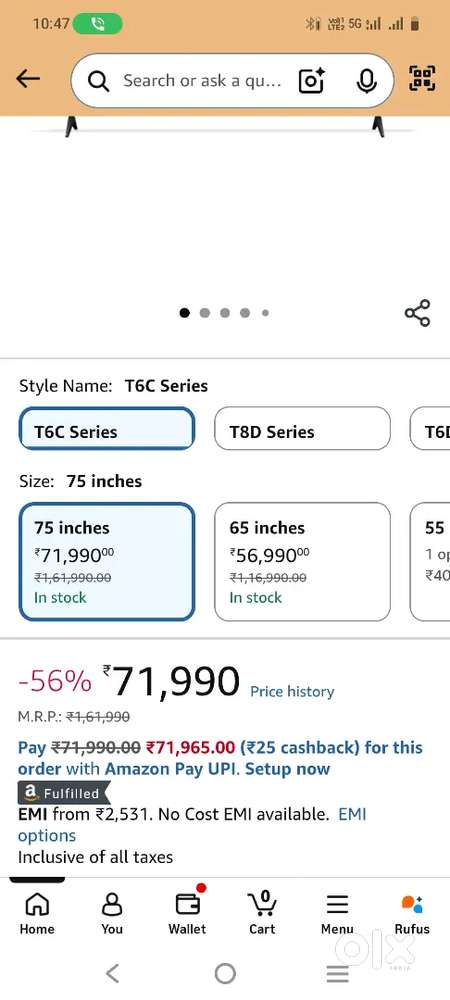Launch Rufus assistant icon
450x1000 pixels.
(412, 913)
